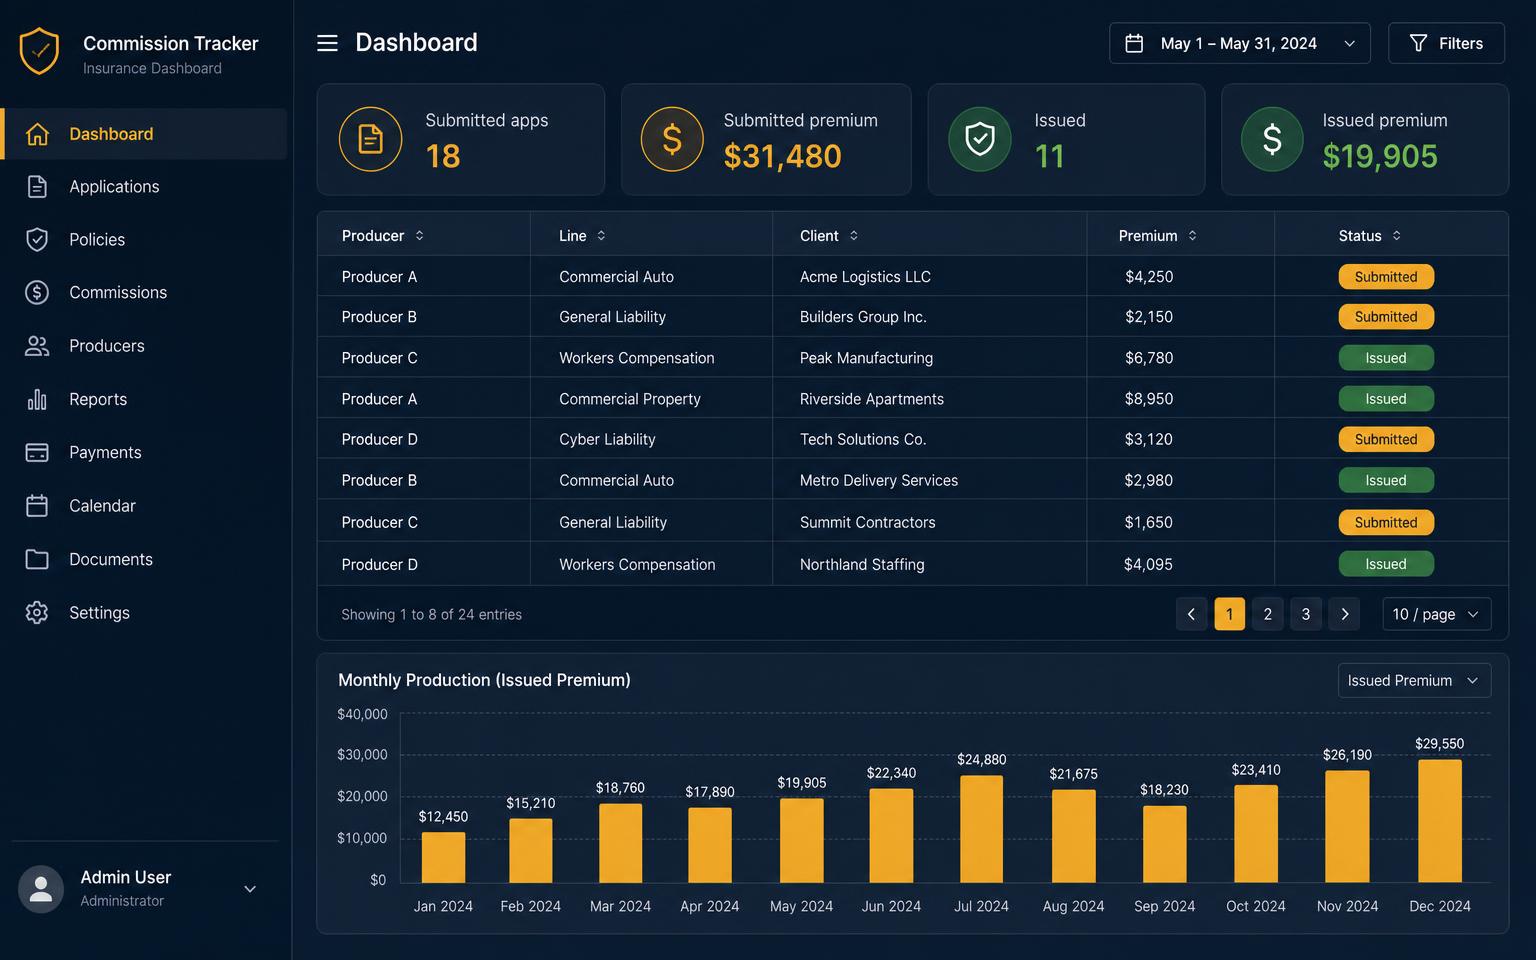Expand the Admin User account chevron
1536x960 pixels.
pos(250,889)
